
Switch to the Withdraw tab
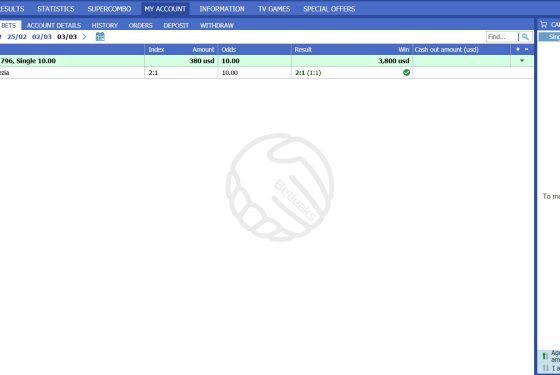217,25
